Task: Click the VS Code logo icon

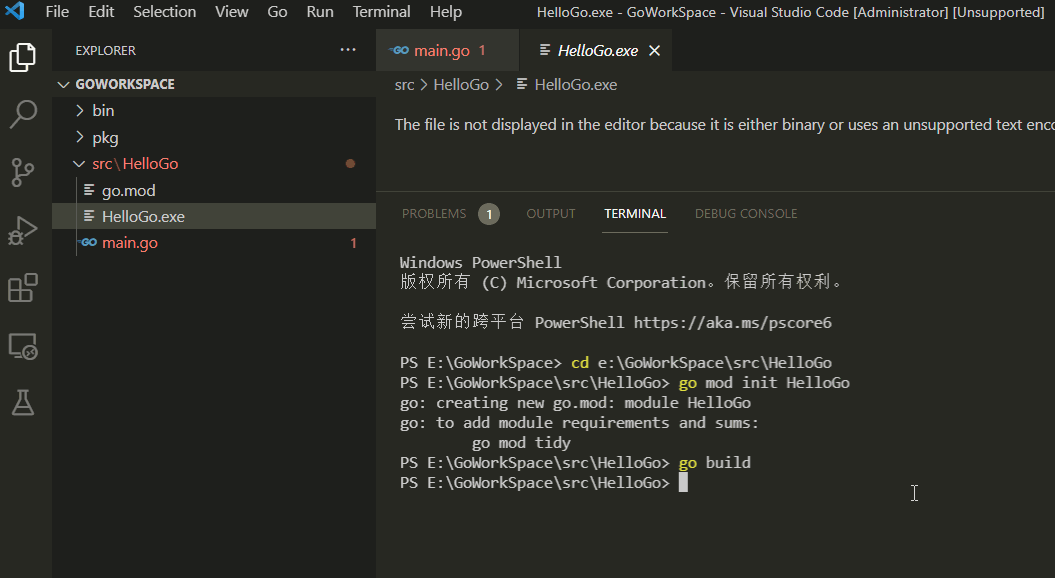Action: [x=15, y=11]
